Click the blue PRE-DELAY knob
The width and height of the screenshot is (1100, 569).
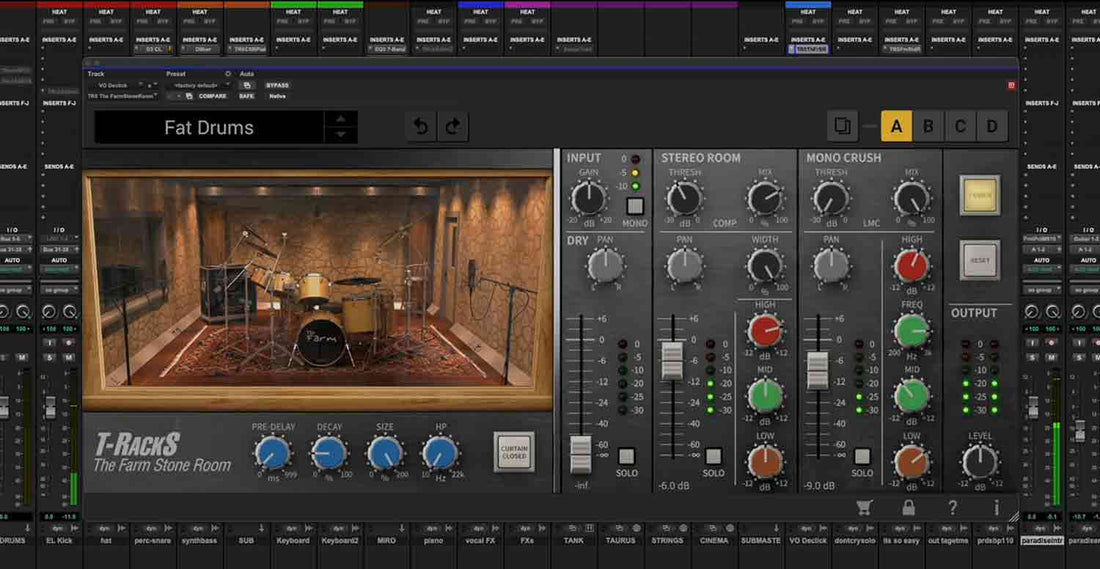point(272,454)
